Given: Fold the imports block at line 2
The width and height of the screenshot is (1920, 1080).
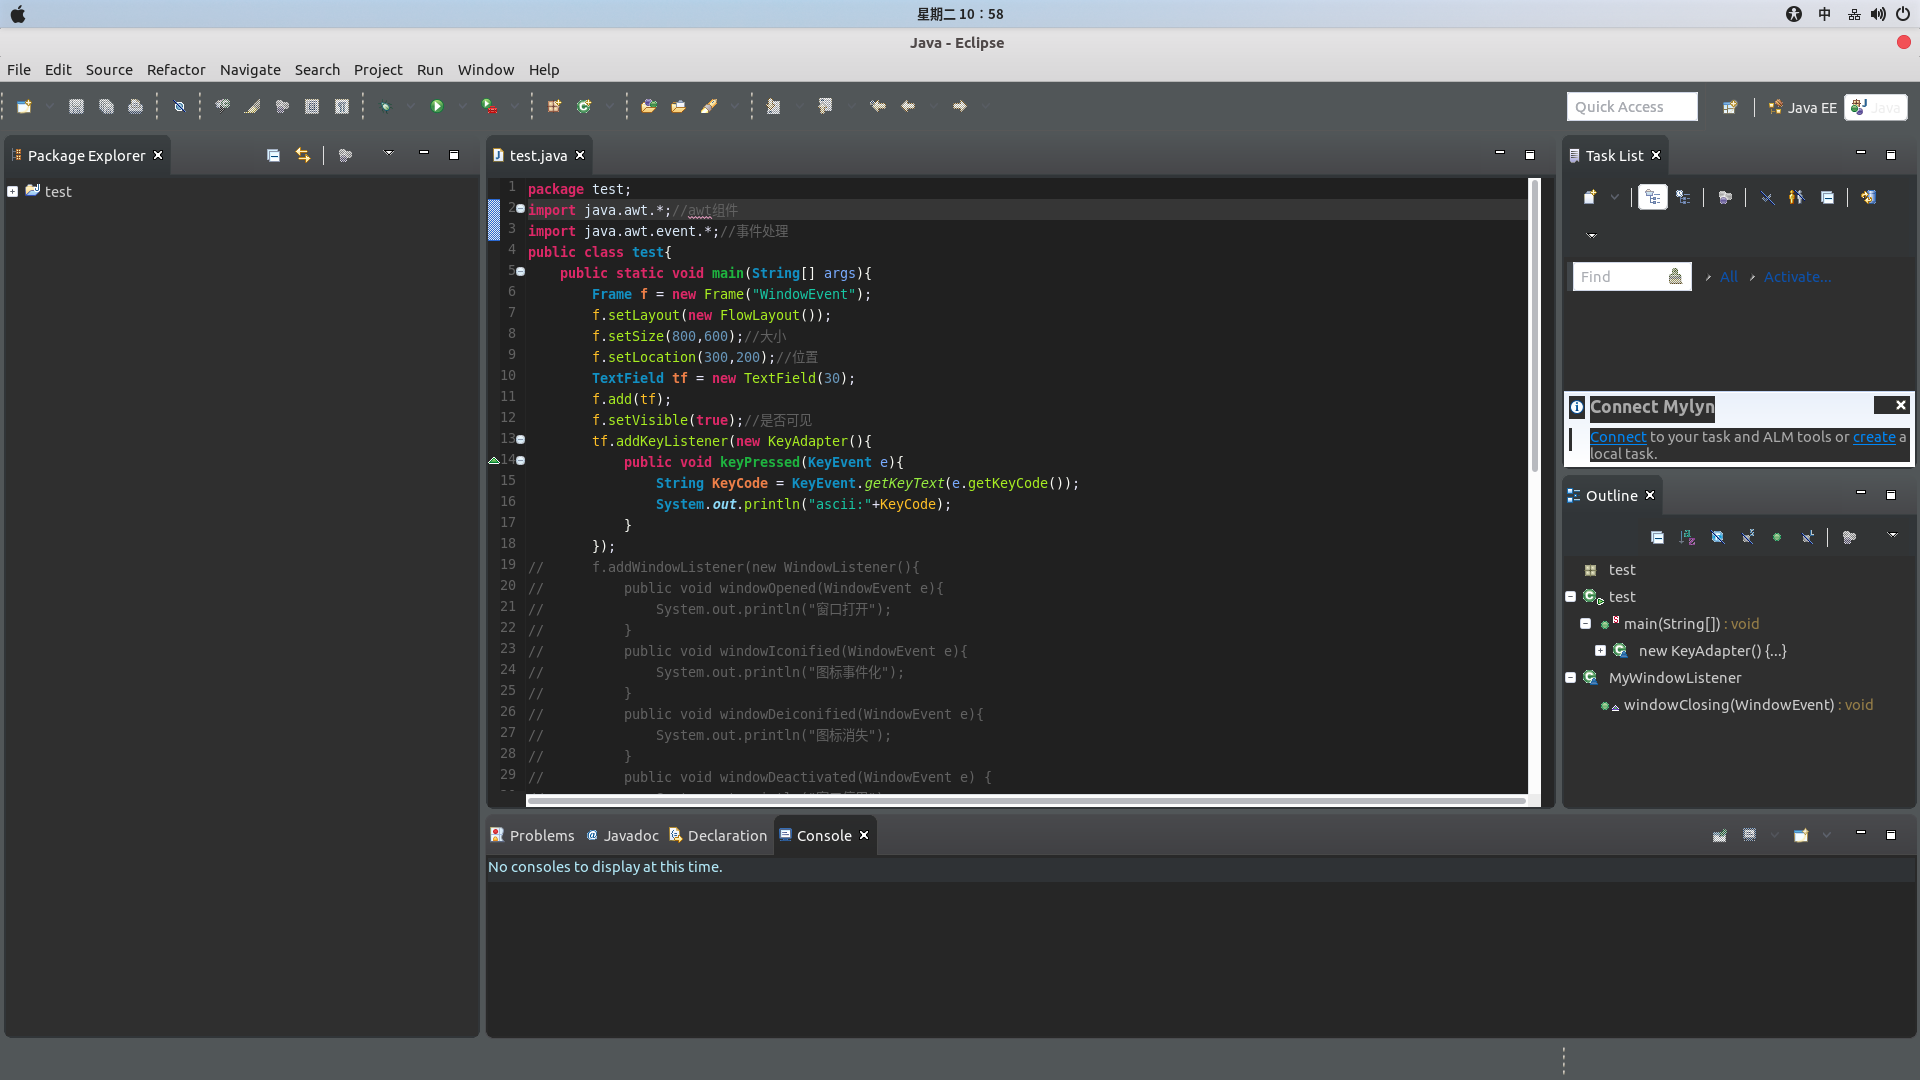Looking at the screenshot, I should click(520, 208).
